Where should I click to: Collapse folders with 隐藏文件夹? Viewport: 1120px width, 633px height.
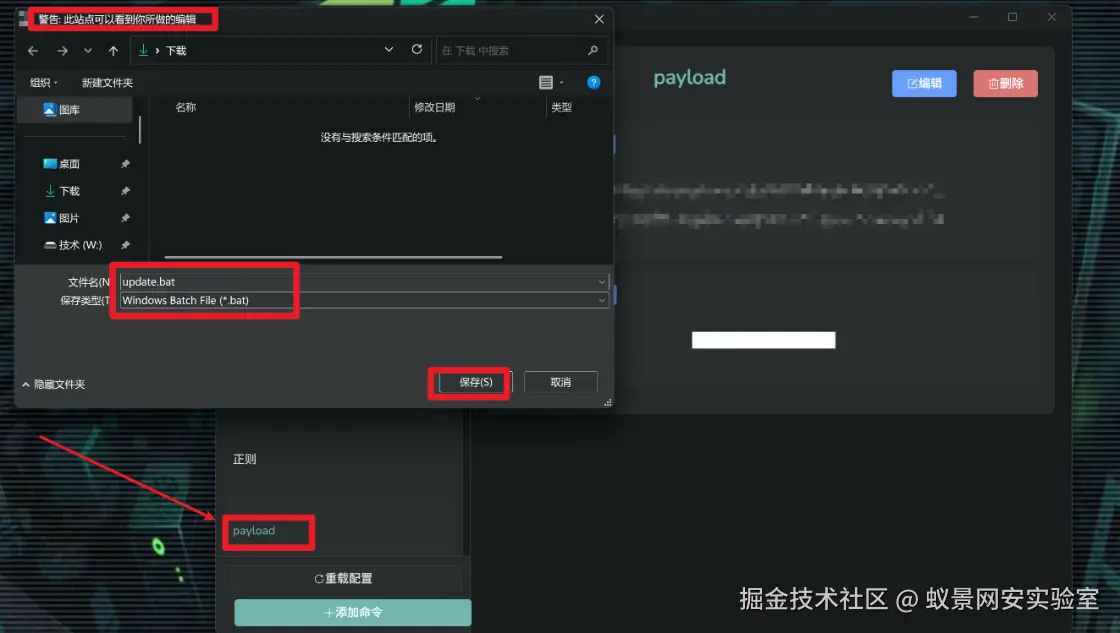click(54, 385)
